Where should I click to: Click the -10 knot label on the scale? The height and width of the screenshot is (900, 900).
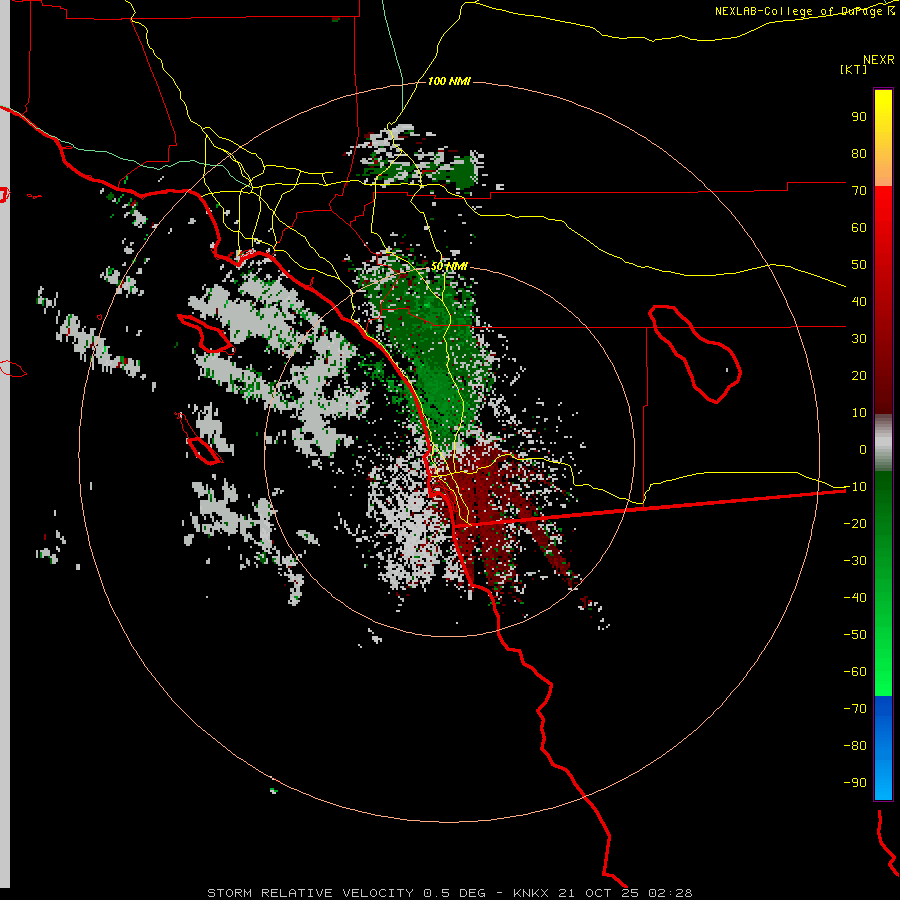pyautogui.click(x=855, y=487)
